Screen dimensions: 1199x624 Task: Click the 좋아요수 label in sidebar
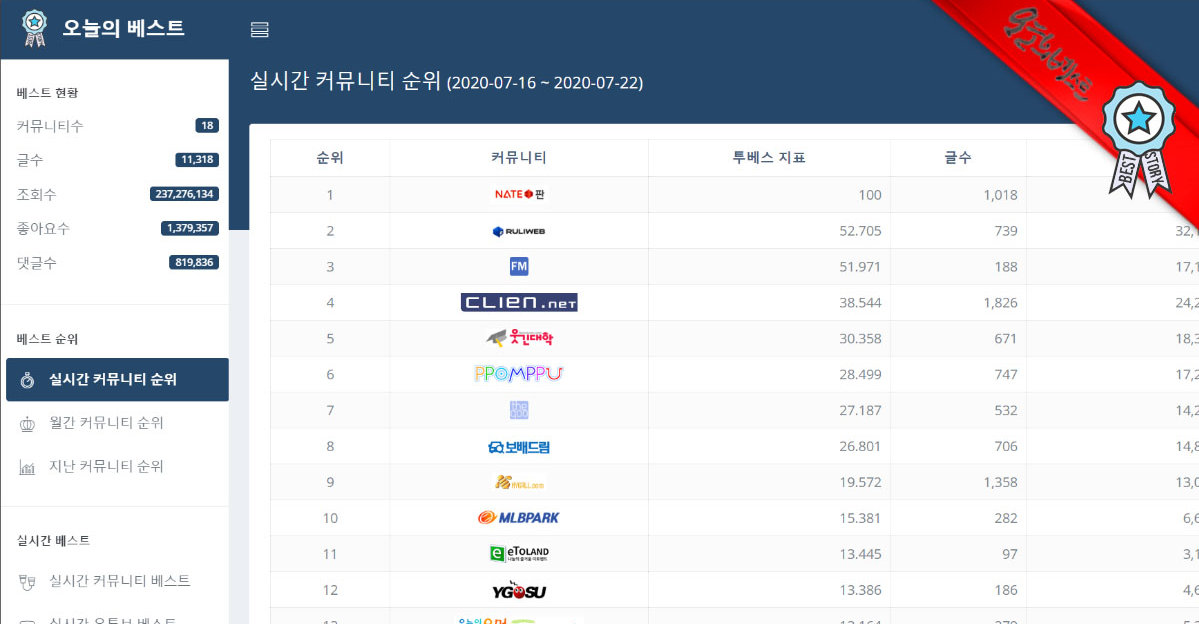click(43, 228)
